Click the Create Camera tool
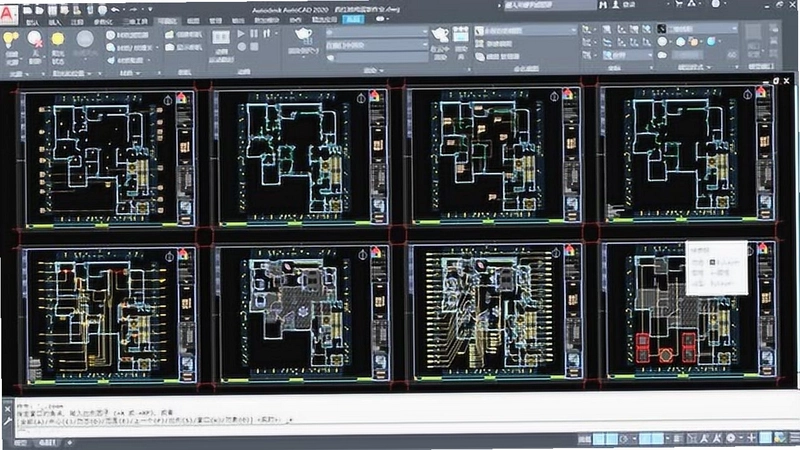This screenshot has width=800, height=450. coord(184,35)
